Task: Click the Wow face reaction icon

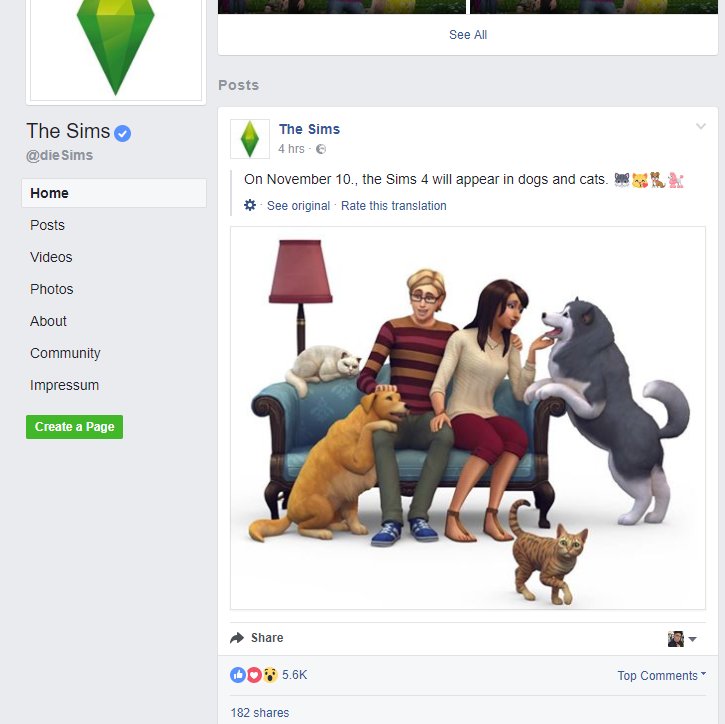Action: pyautogui.click(x=270, y=675)
